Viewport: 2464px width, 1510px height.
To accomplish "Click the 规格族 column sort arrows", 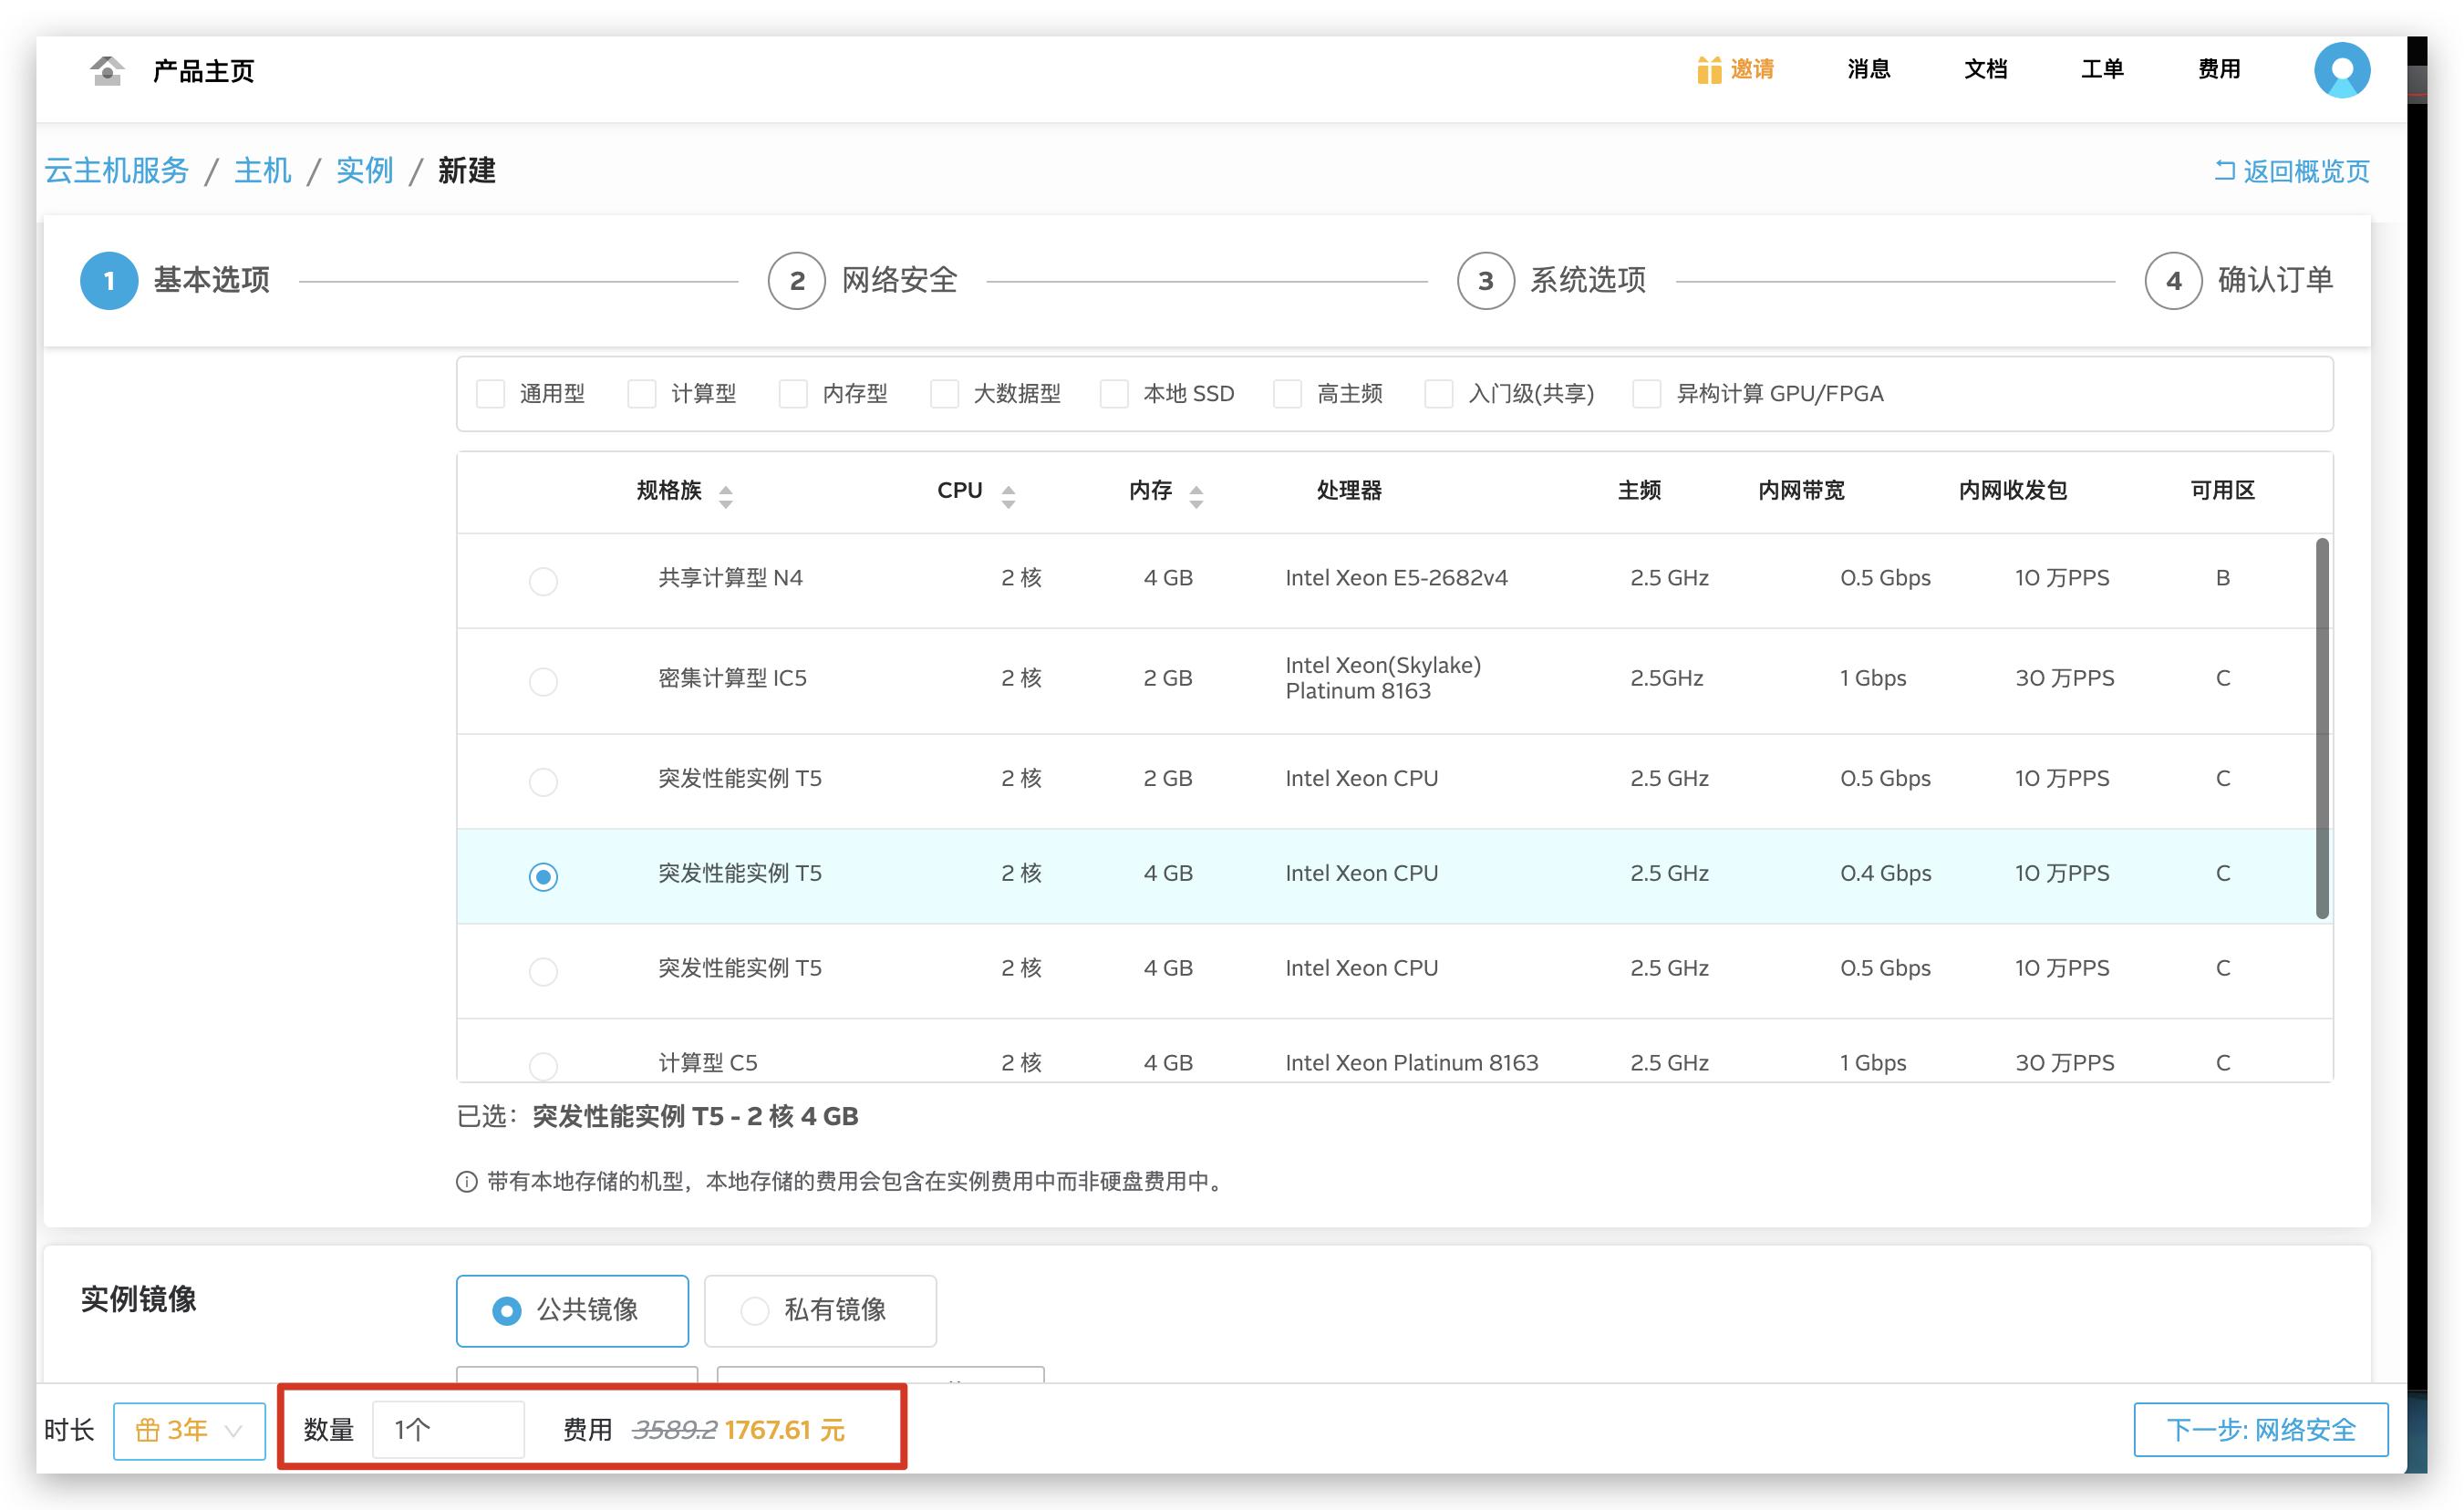I will (726, 496).
